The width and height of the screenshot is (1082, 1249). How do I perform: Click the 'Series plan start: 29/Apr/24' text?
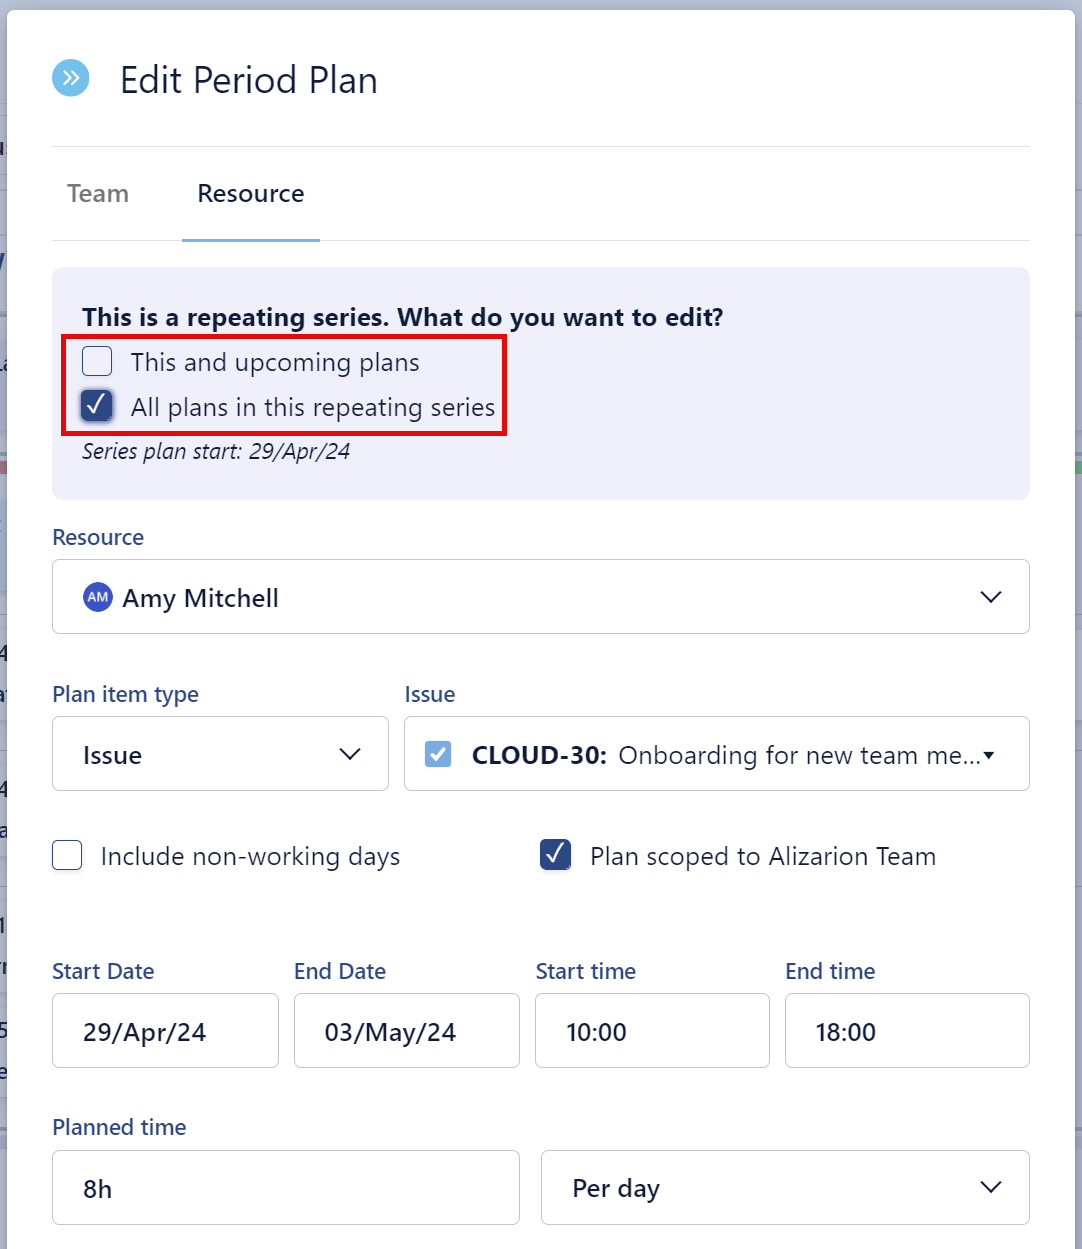click(x=216, y=451)
